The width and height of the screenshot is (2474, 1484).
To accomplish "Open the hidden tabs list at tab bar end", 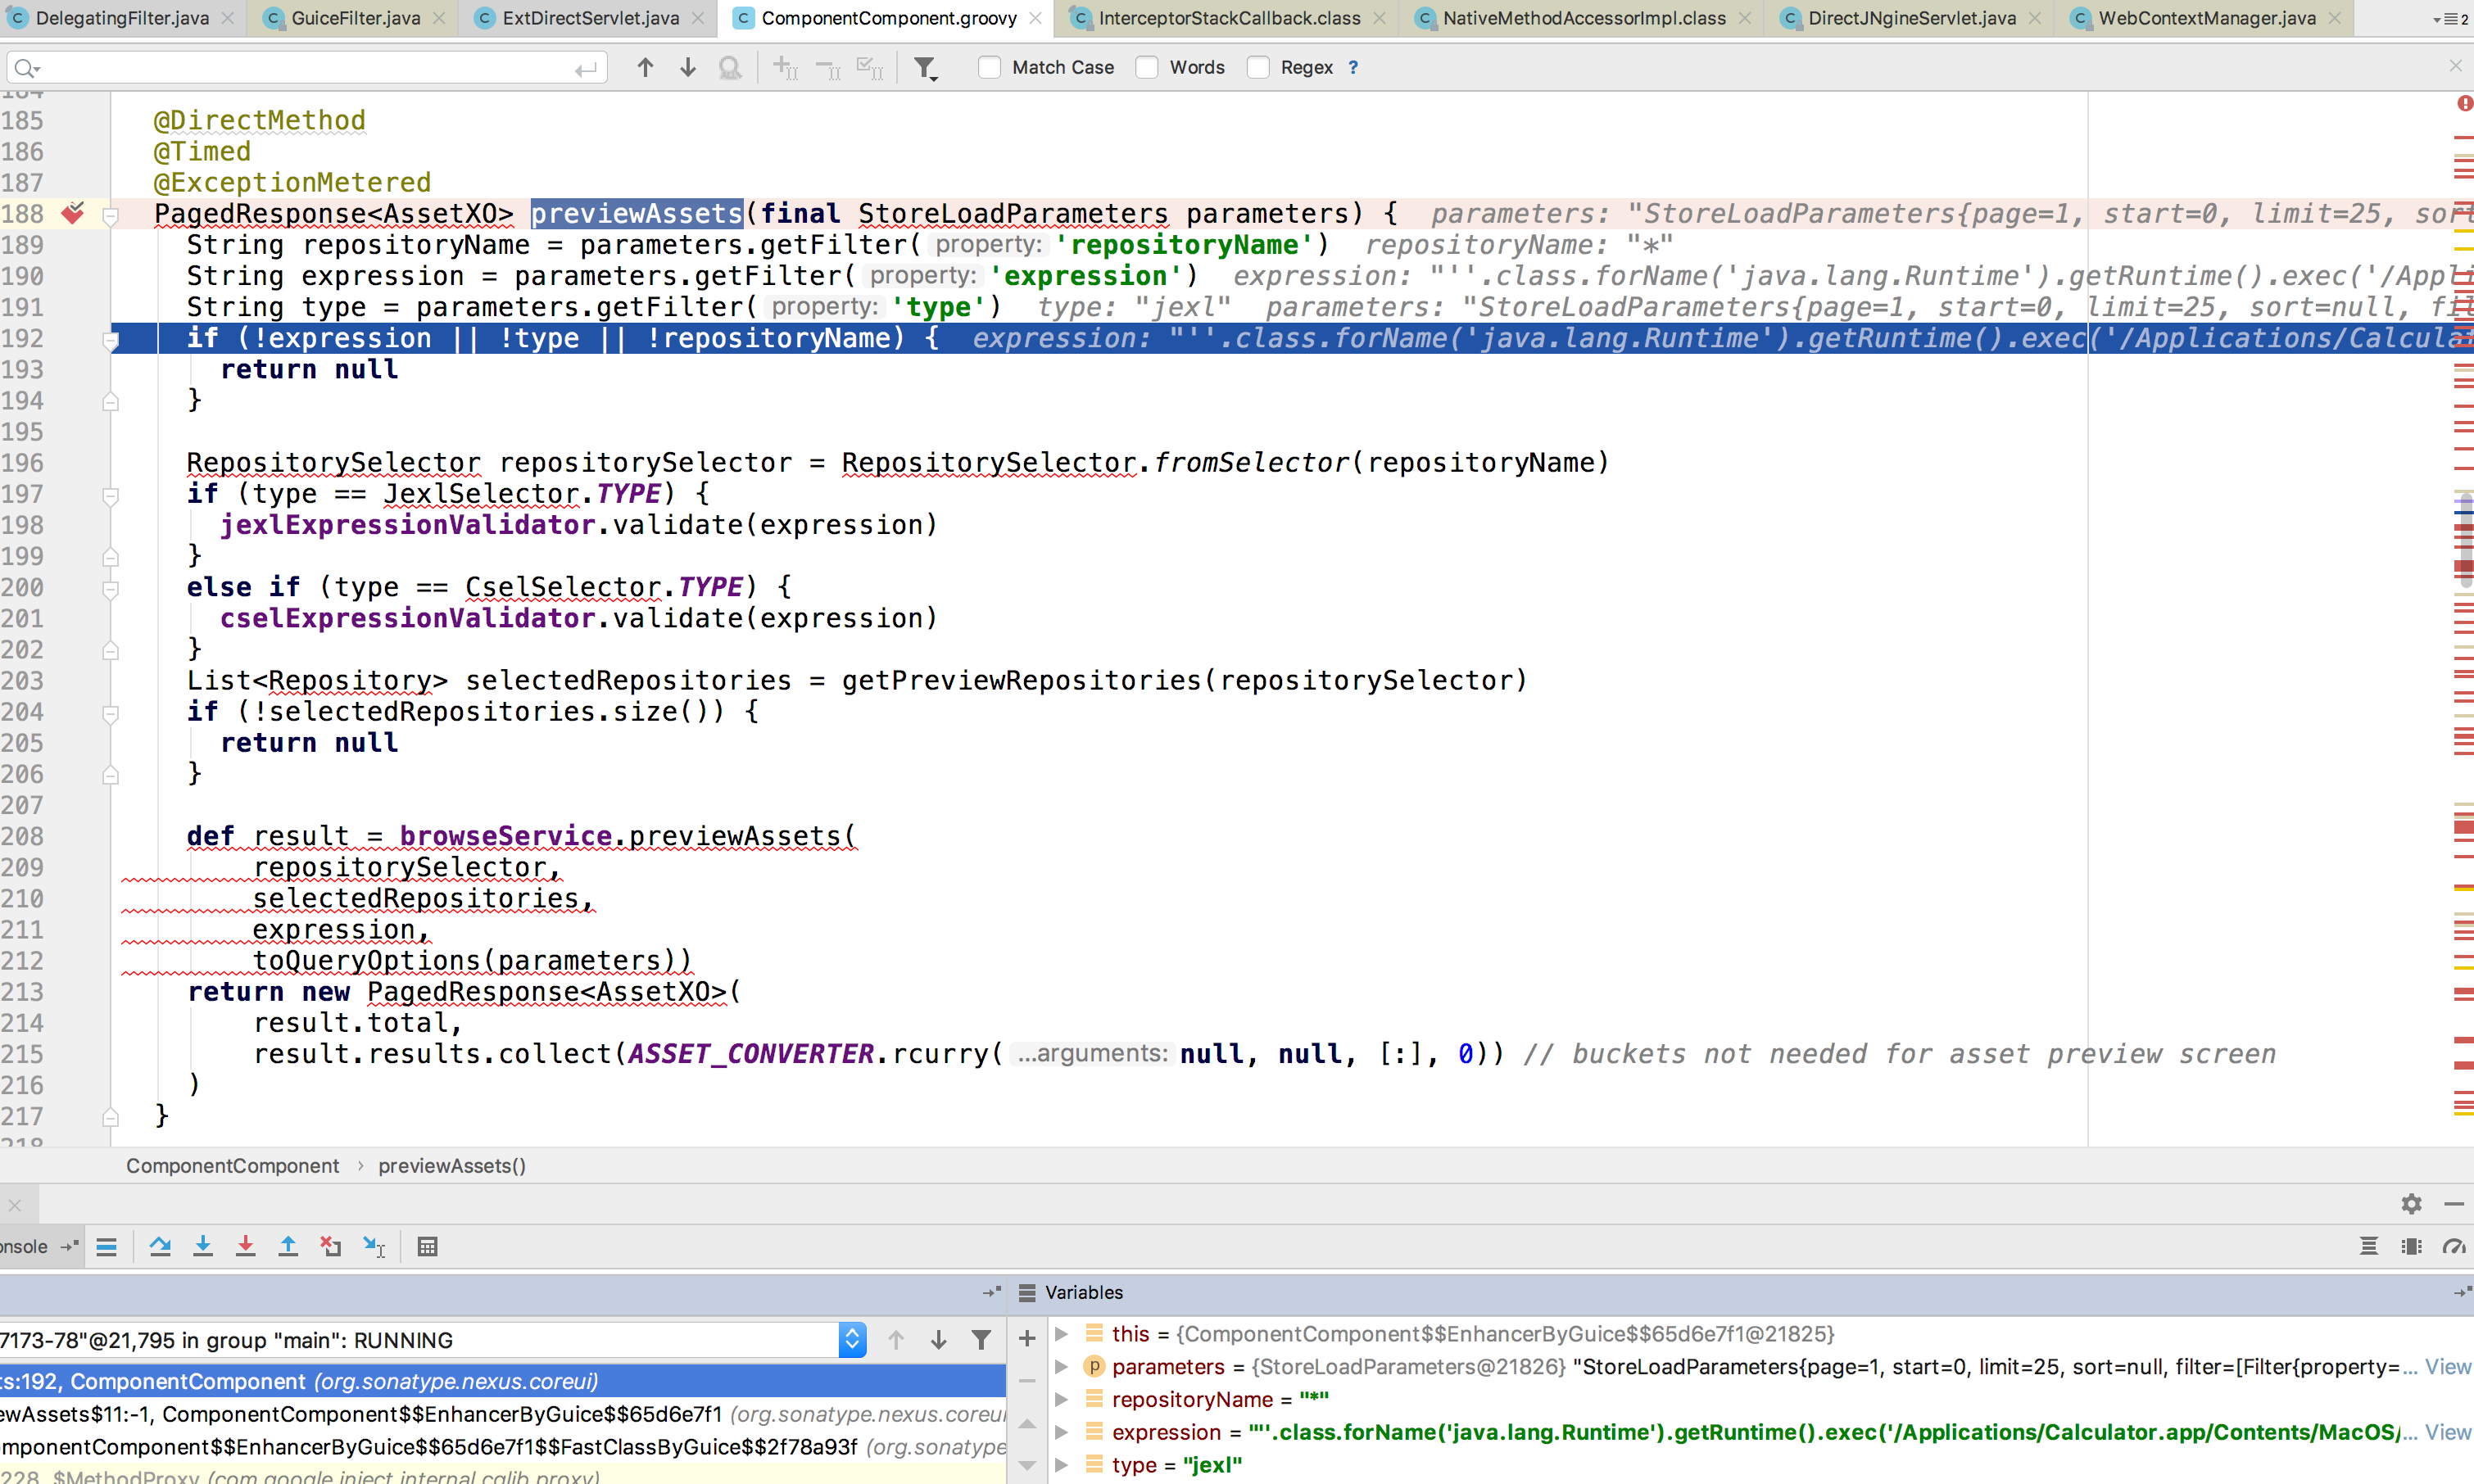I will (x=2450, y=18).
